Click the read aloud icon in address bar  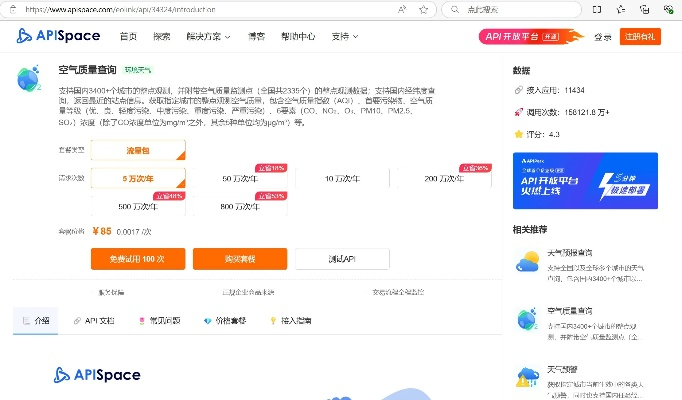(x=402, y=9)
